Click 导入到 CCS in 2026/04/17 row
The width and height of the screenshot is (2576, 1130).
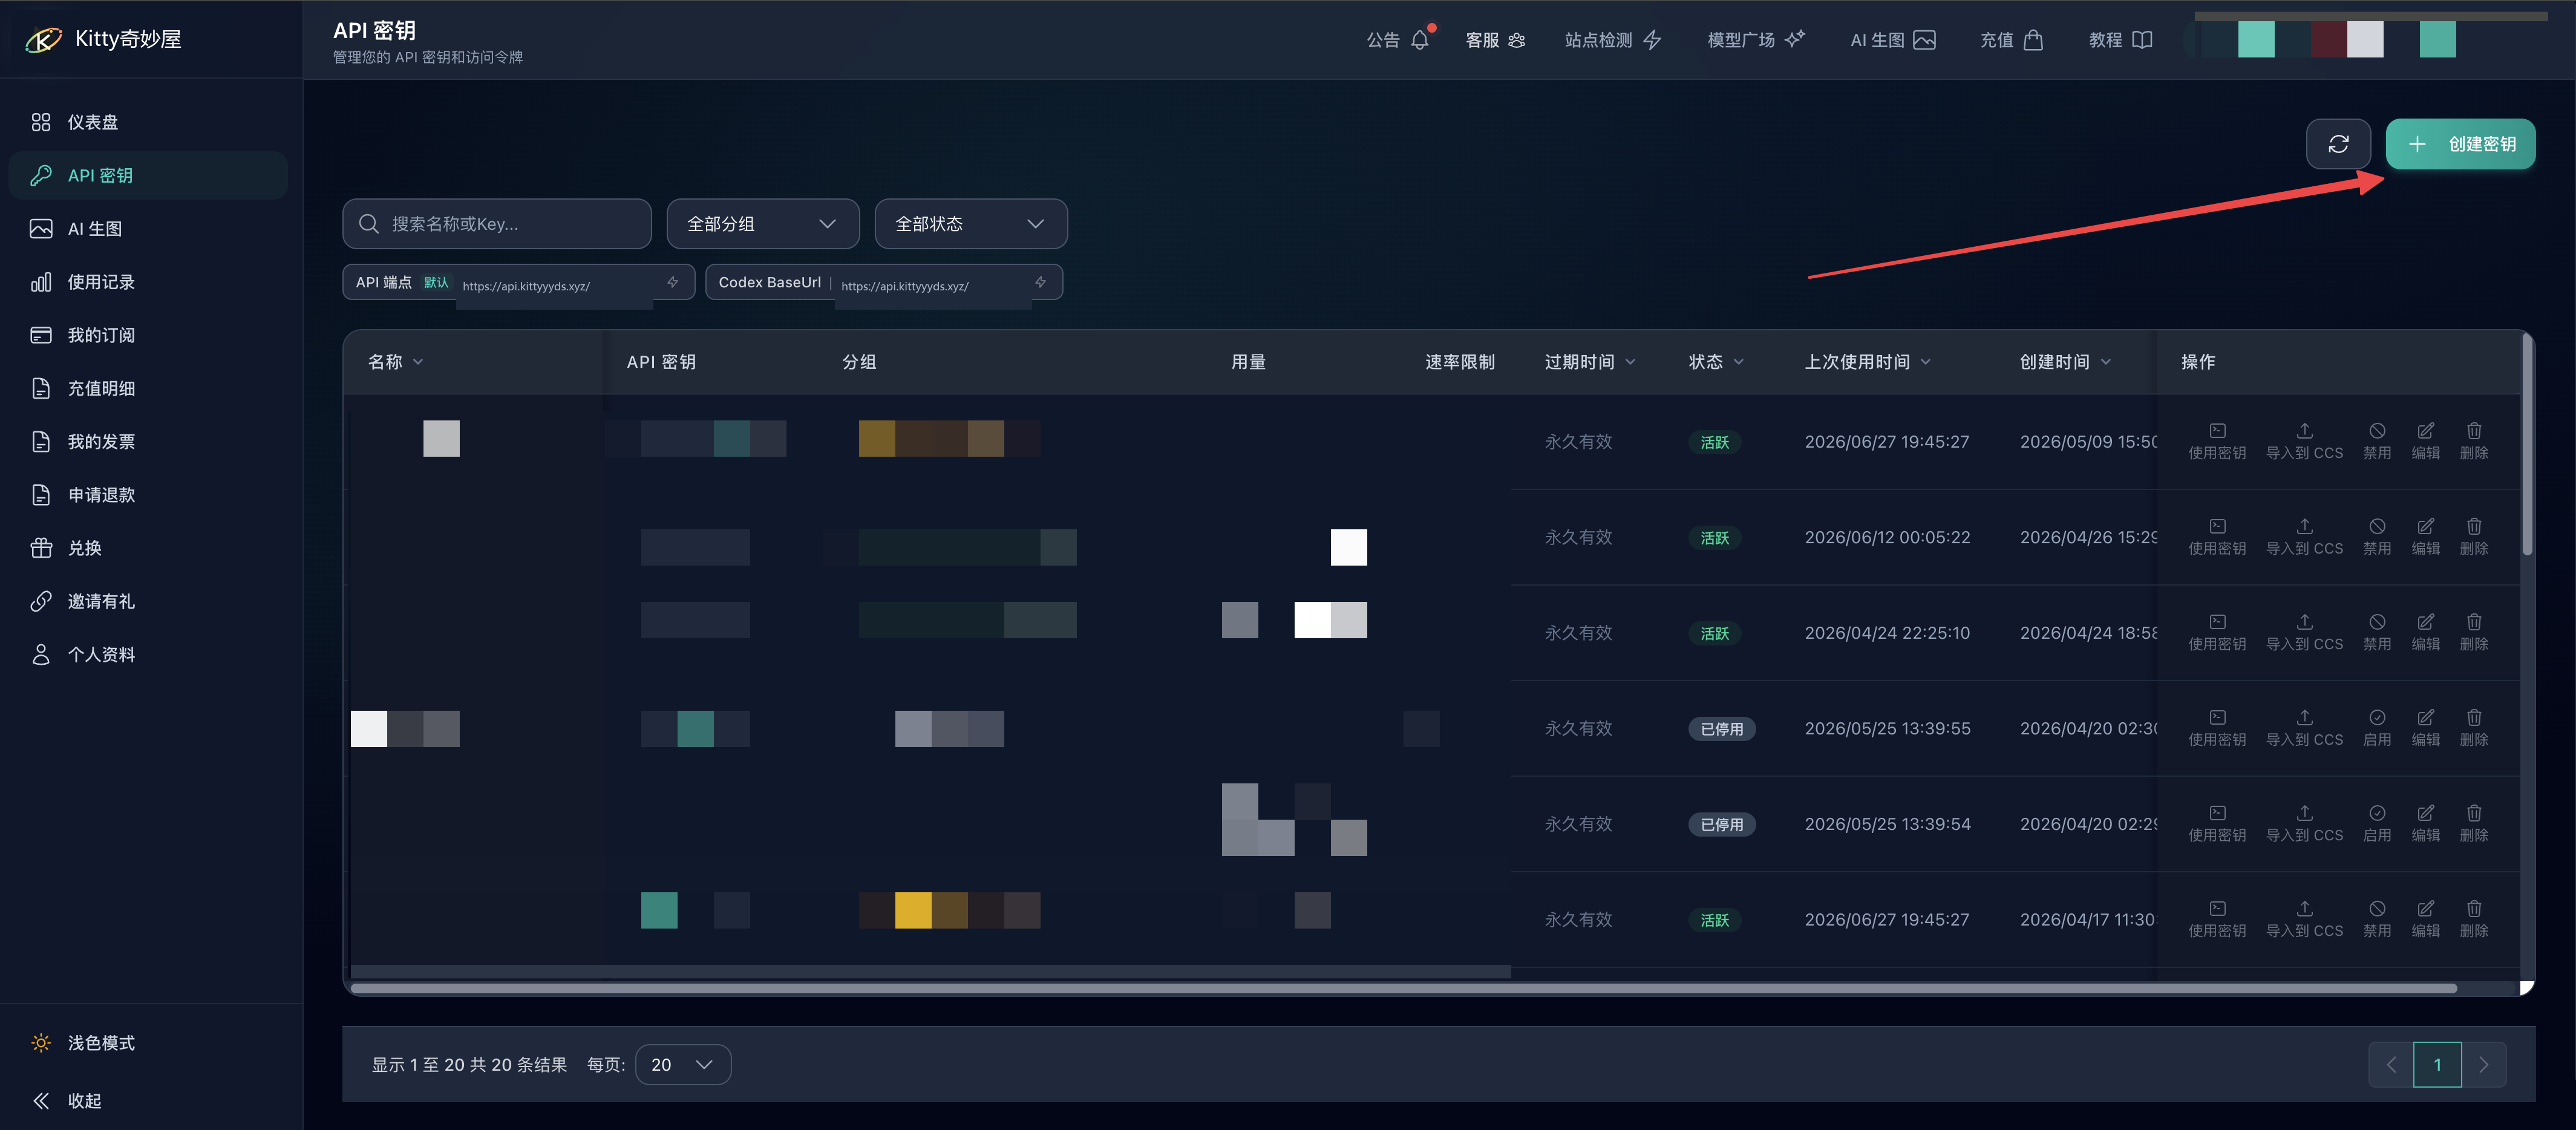click(x=2304, y=919)
